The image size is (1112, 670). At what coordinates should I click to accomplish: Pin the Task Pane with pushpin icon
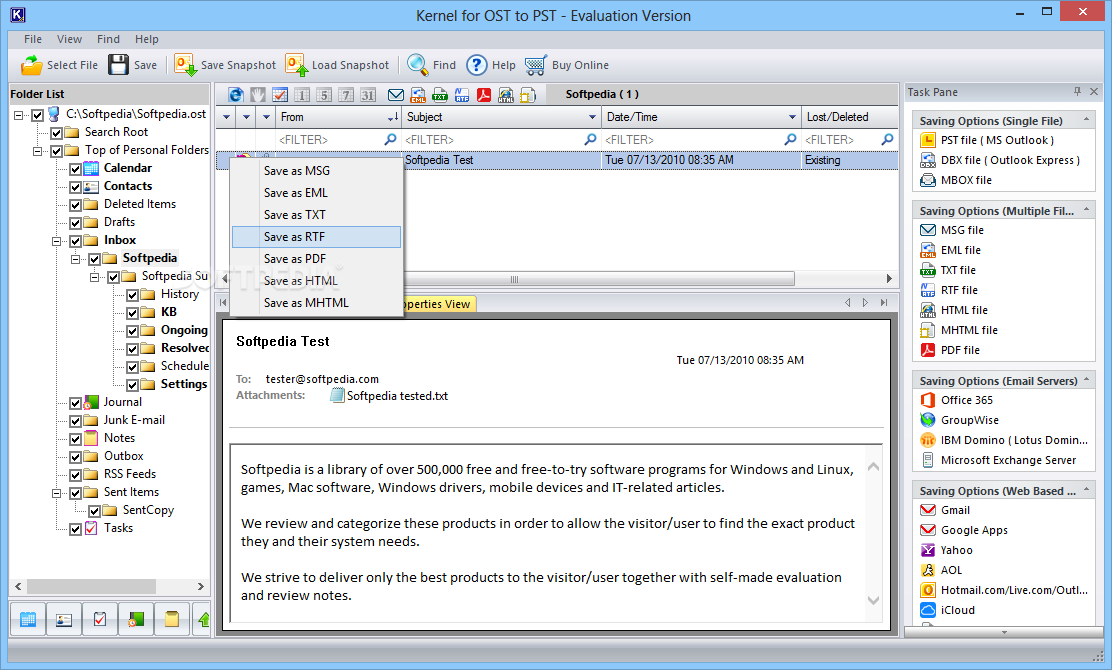coord(1077,91)
